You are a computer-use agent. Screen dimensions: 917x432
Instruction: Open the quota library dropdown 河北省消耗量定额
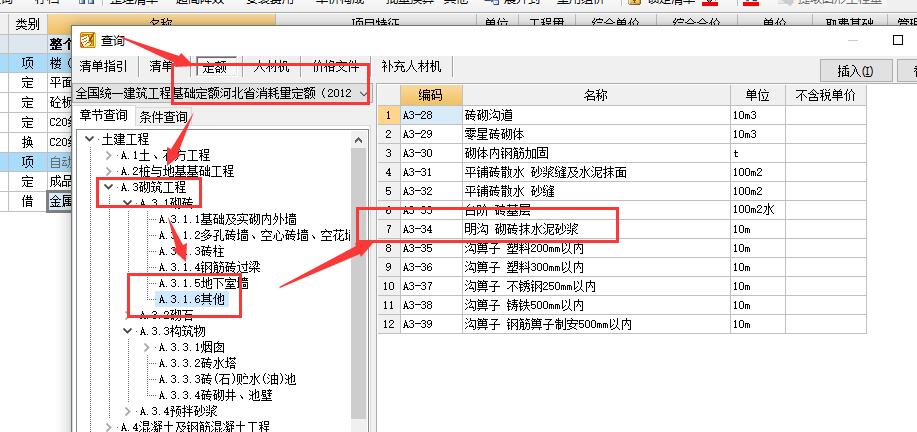tap(222, 93)
